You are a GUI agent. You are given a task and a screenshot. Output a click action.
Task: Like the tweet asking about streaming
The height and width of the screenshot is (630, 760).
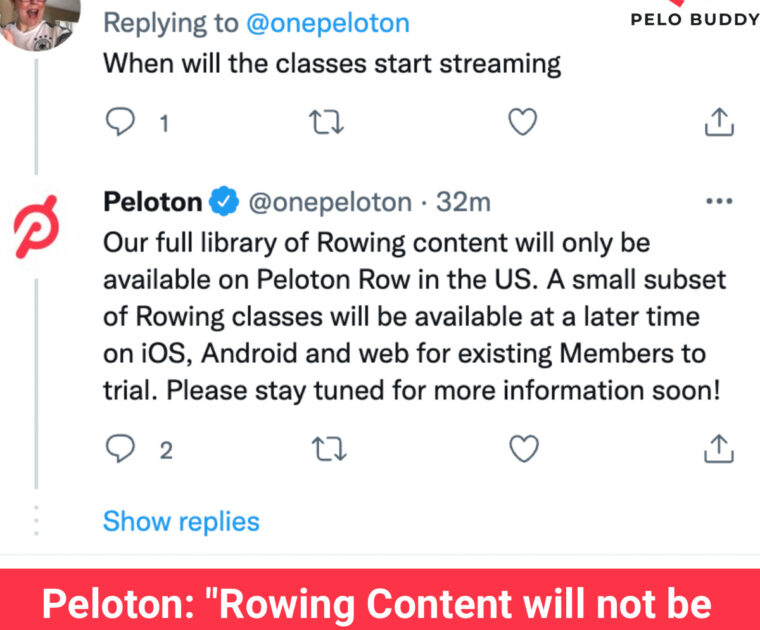523,124
